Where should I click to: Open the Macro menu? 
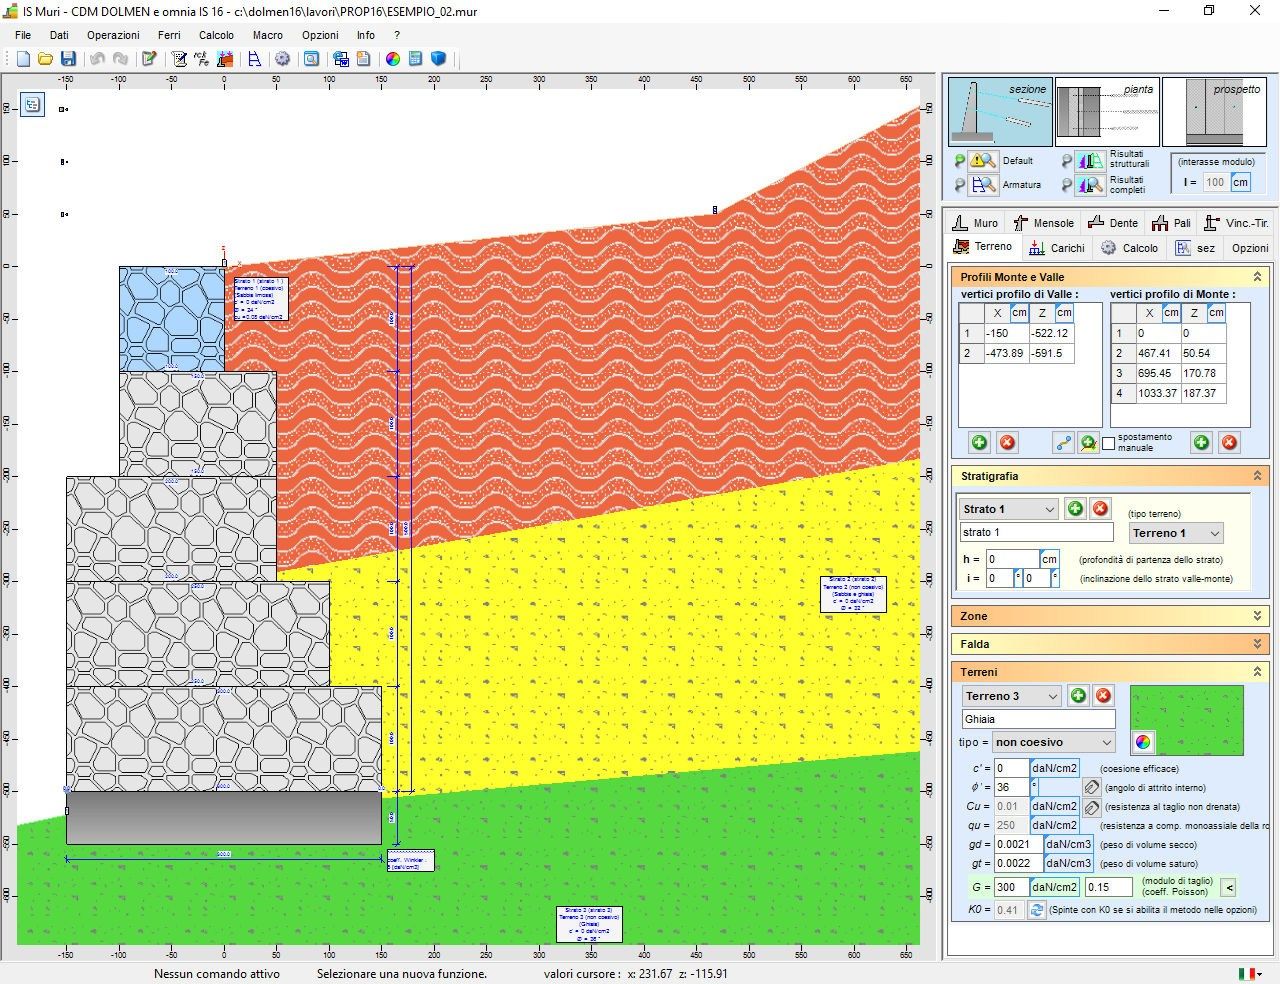coord(267,34)
